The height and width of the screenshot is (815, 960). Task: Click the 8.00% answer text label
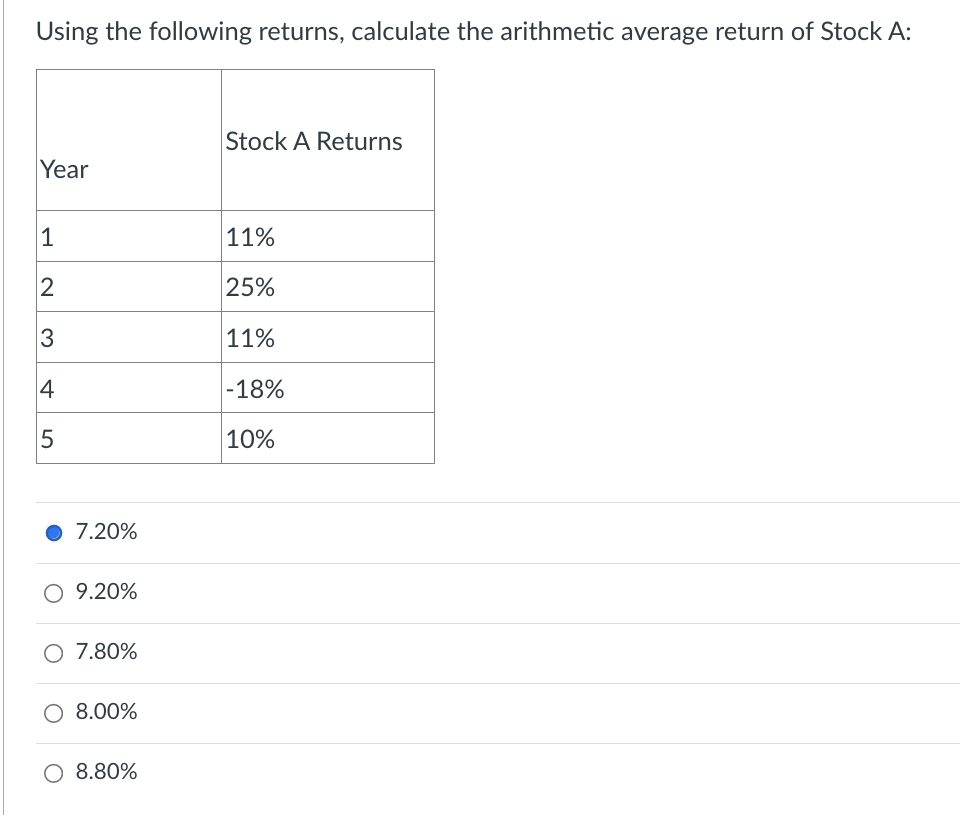click(x=107, y=712)
